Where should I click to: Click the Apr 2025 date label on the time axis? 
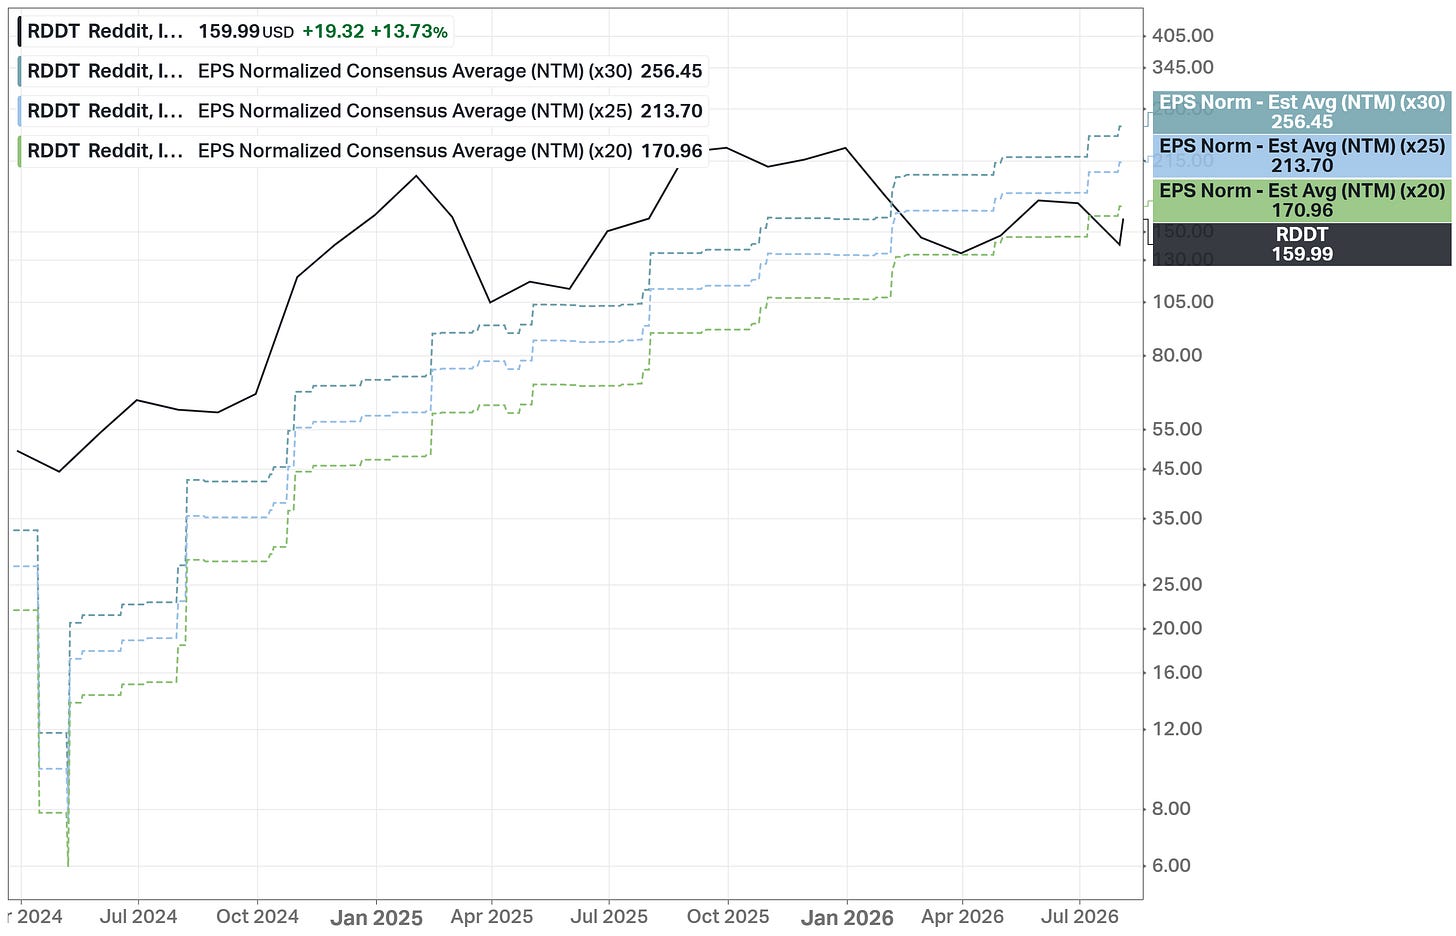click(x=492, y=917)
